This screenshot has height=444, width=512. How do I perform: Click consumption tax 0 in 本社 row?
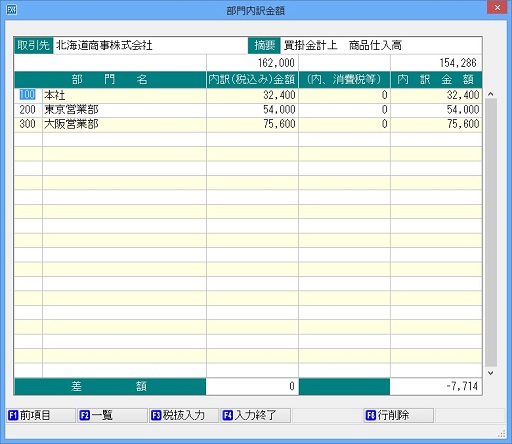(344, 95)
